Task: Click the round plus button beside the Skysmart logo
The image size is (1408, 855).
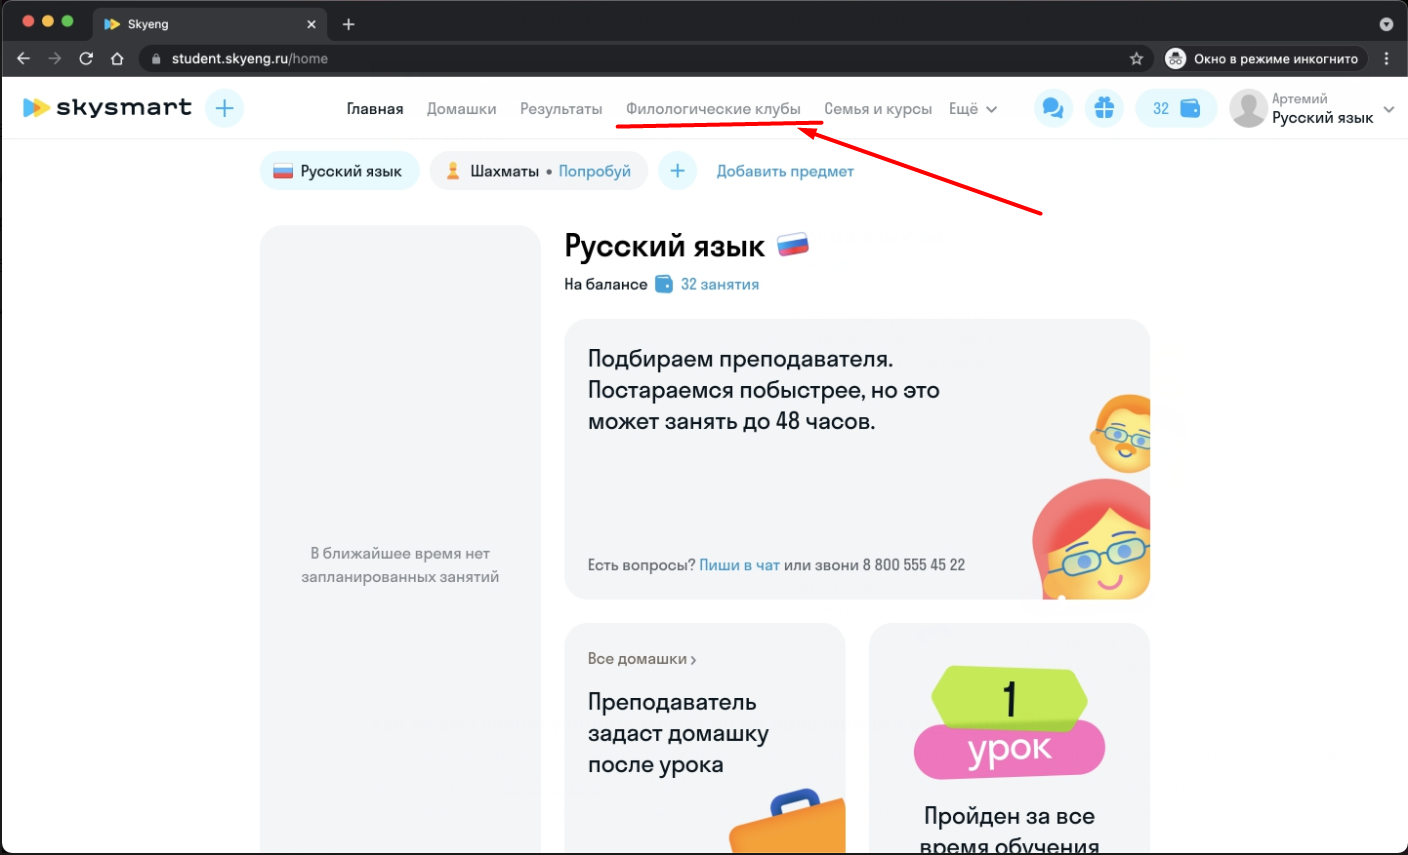Action: (x=225, y=108)
